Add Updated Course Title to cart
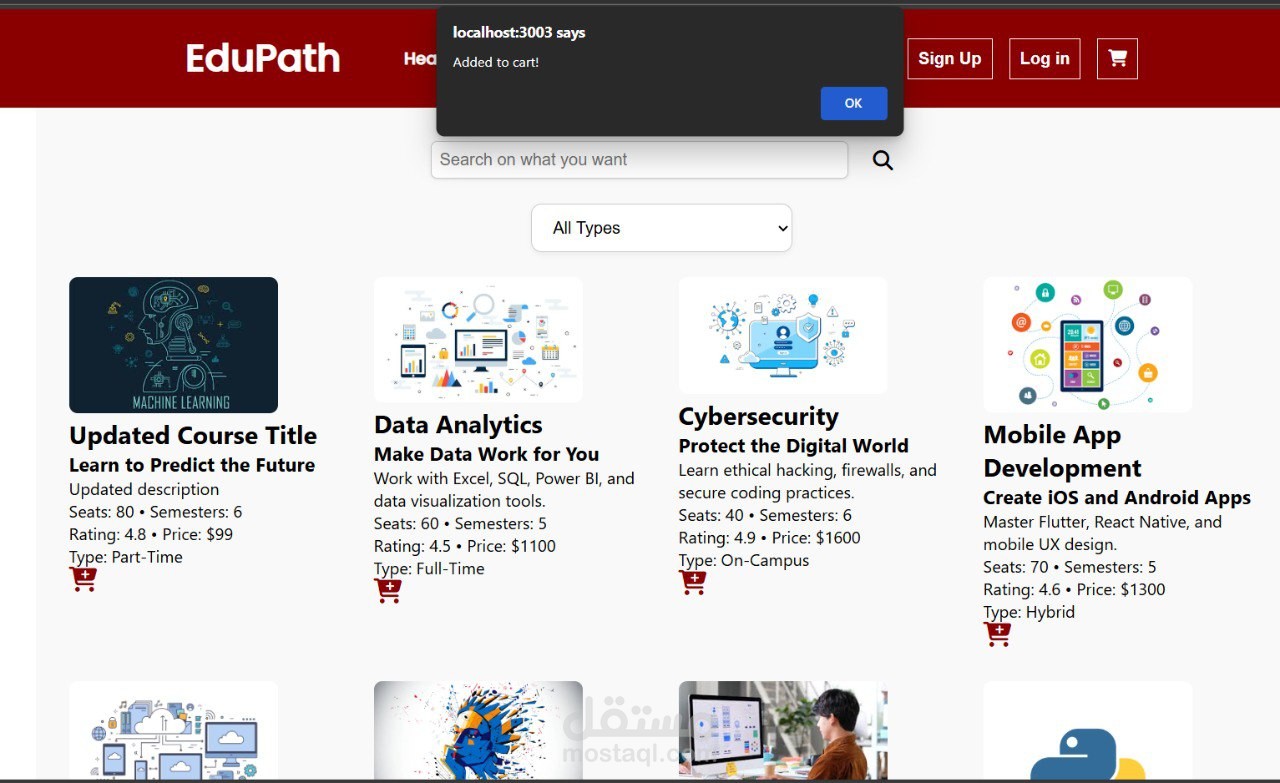Screen dimensions: 1280x783 [83, 579]
